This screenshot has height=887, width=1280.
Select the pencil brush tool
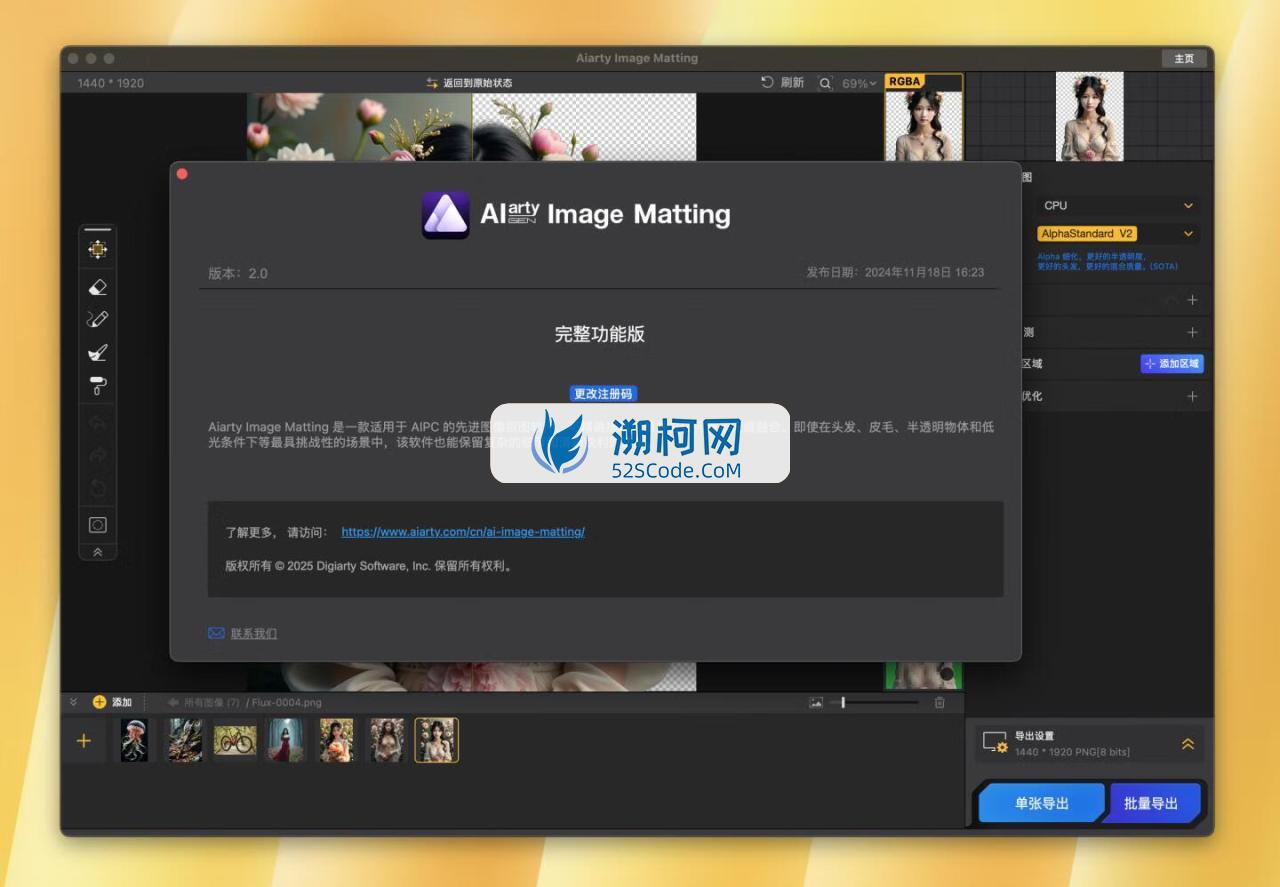[97, 320]
